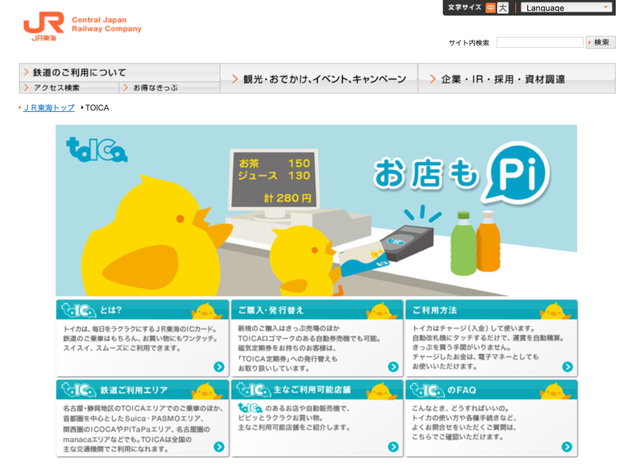
Task: Click the TOICA logo in the banner
Action: click(x=97, y=150)
